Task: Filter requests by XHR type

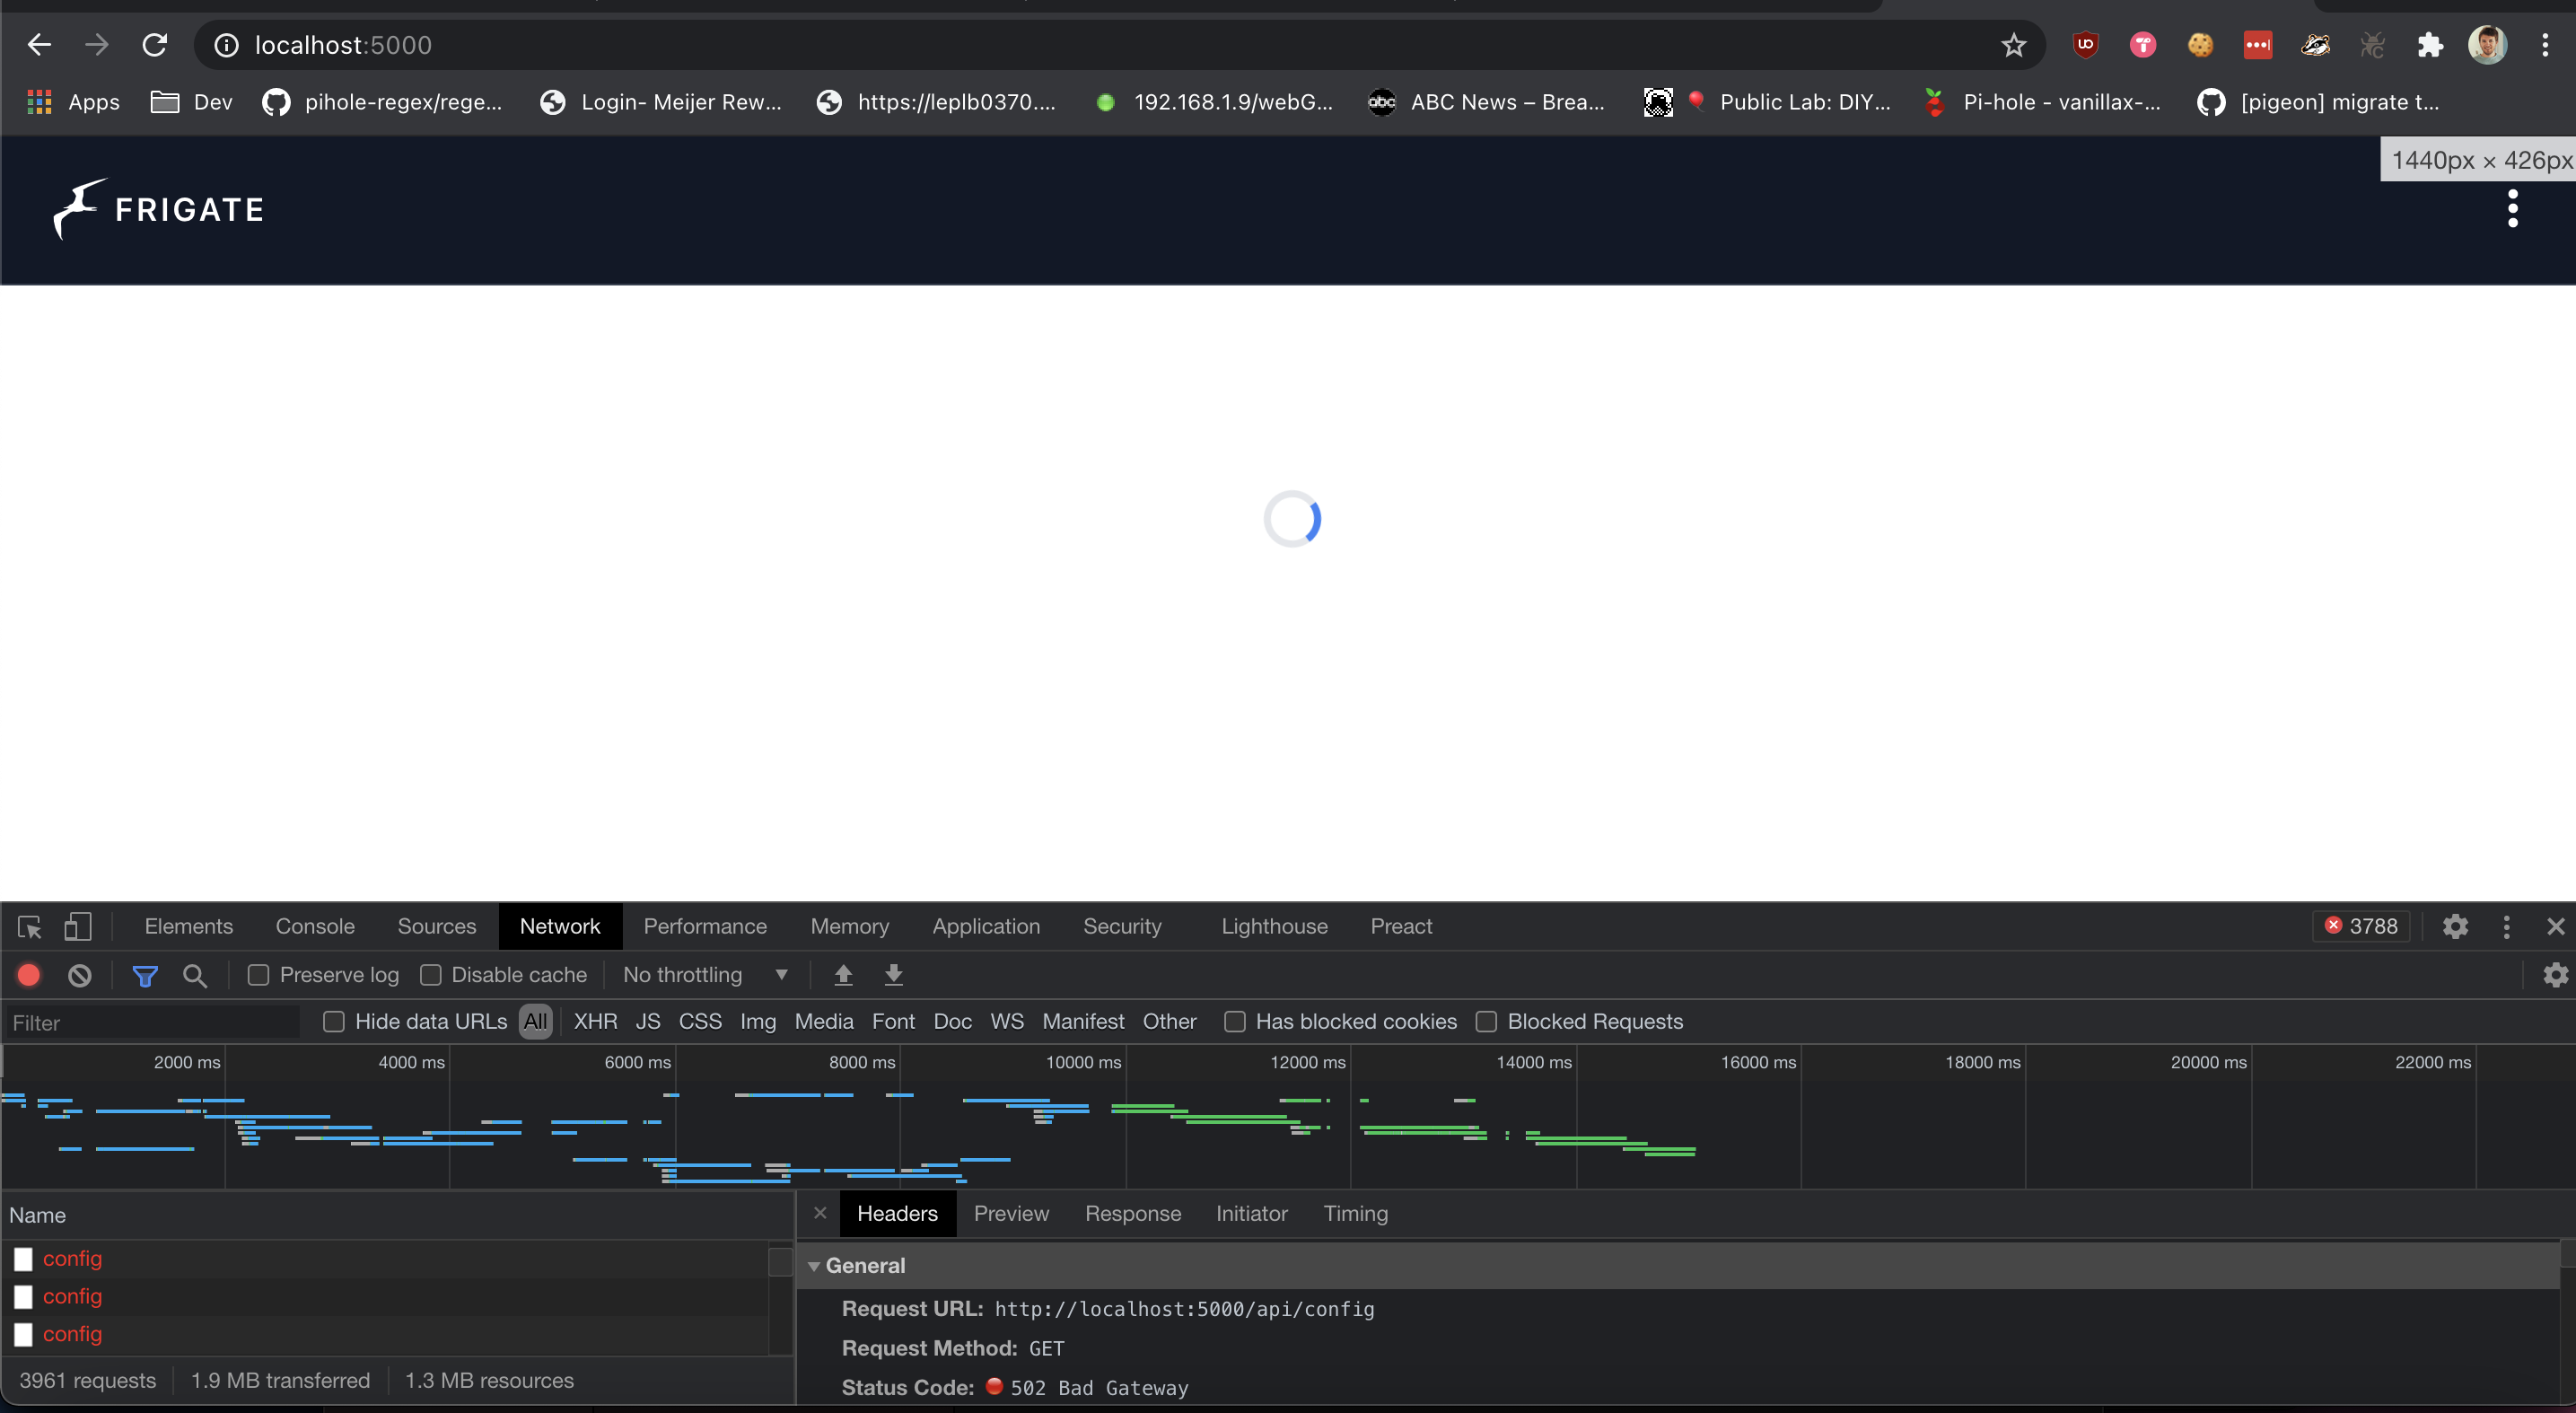Action: [x=595, y=1021]
